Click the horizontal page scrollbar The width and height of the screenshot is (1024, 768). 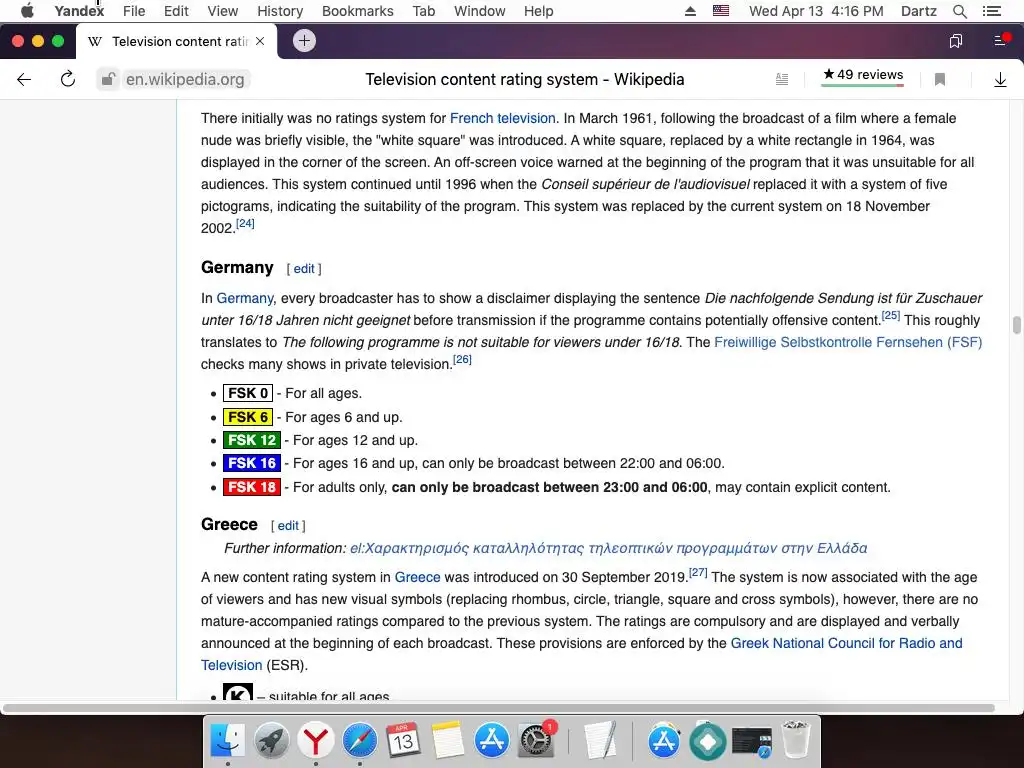click(x=498, y=708)
